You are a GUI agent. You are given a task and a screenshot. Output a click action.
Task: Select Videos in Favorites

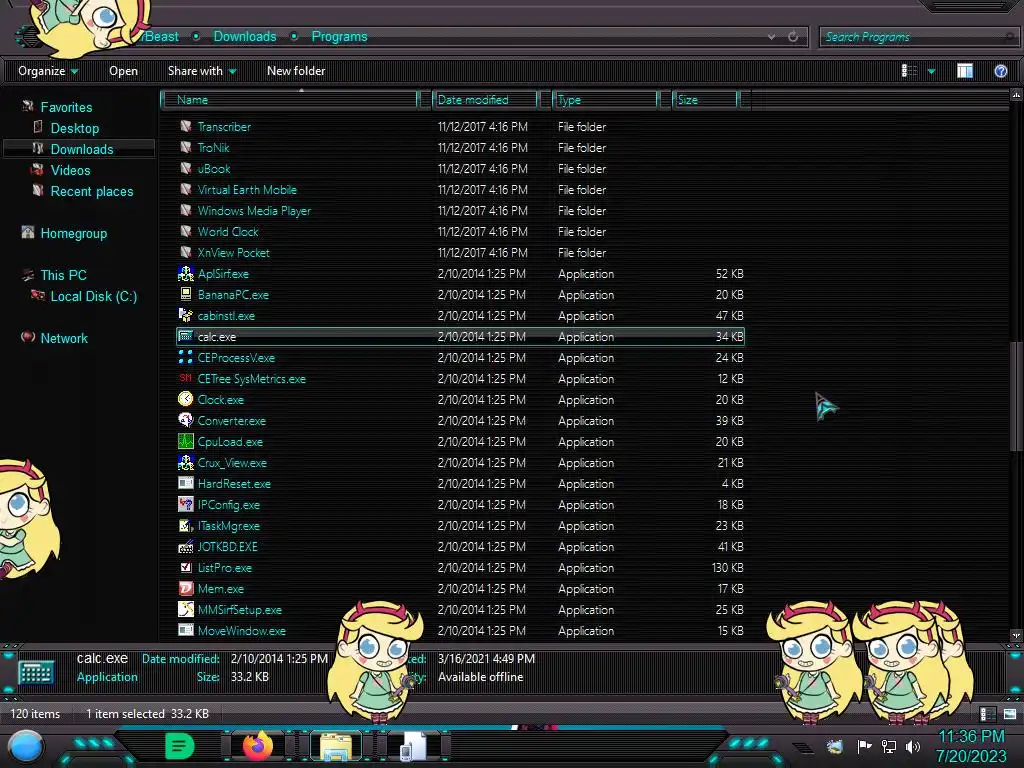tap(71, 170)
